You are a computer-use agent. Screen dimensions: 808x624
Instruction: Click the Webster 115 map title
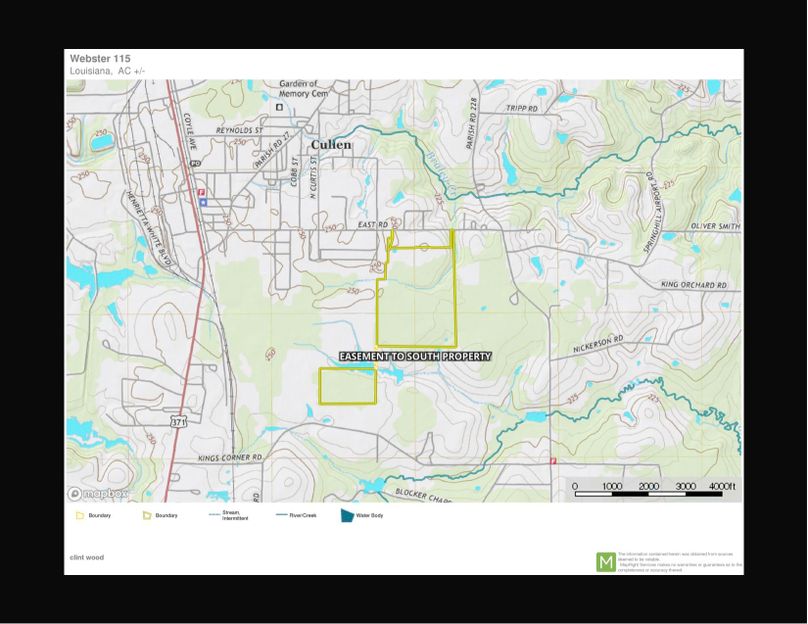coord(99,59)
